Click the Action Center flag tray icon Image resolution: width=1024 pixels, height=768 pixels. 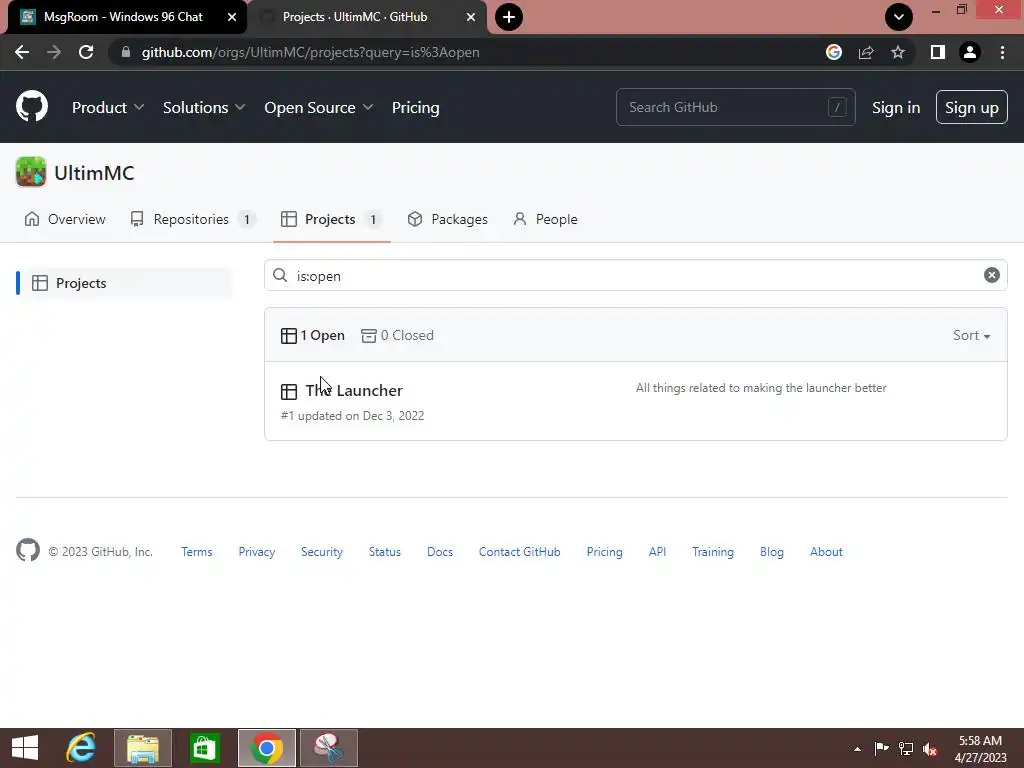point(881,748)
